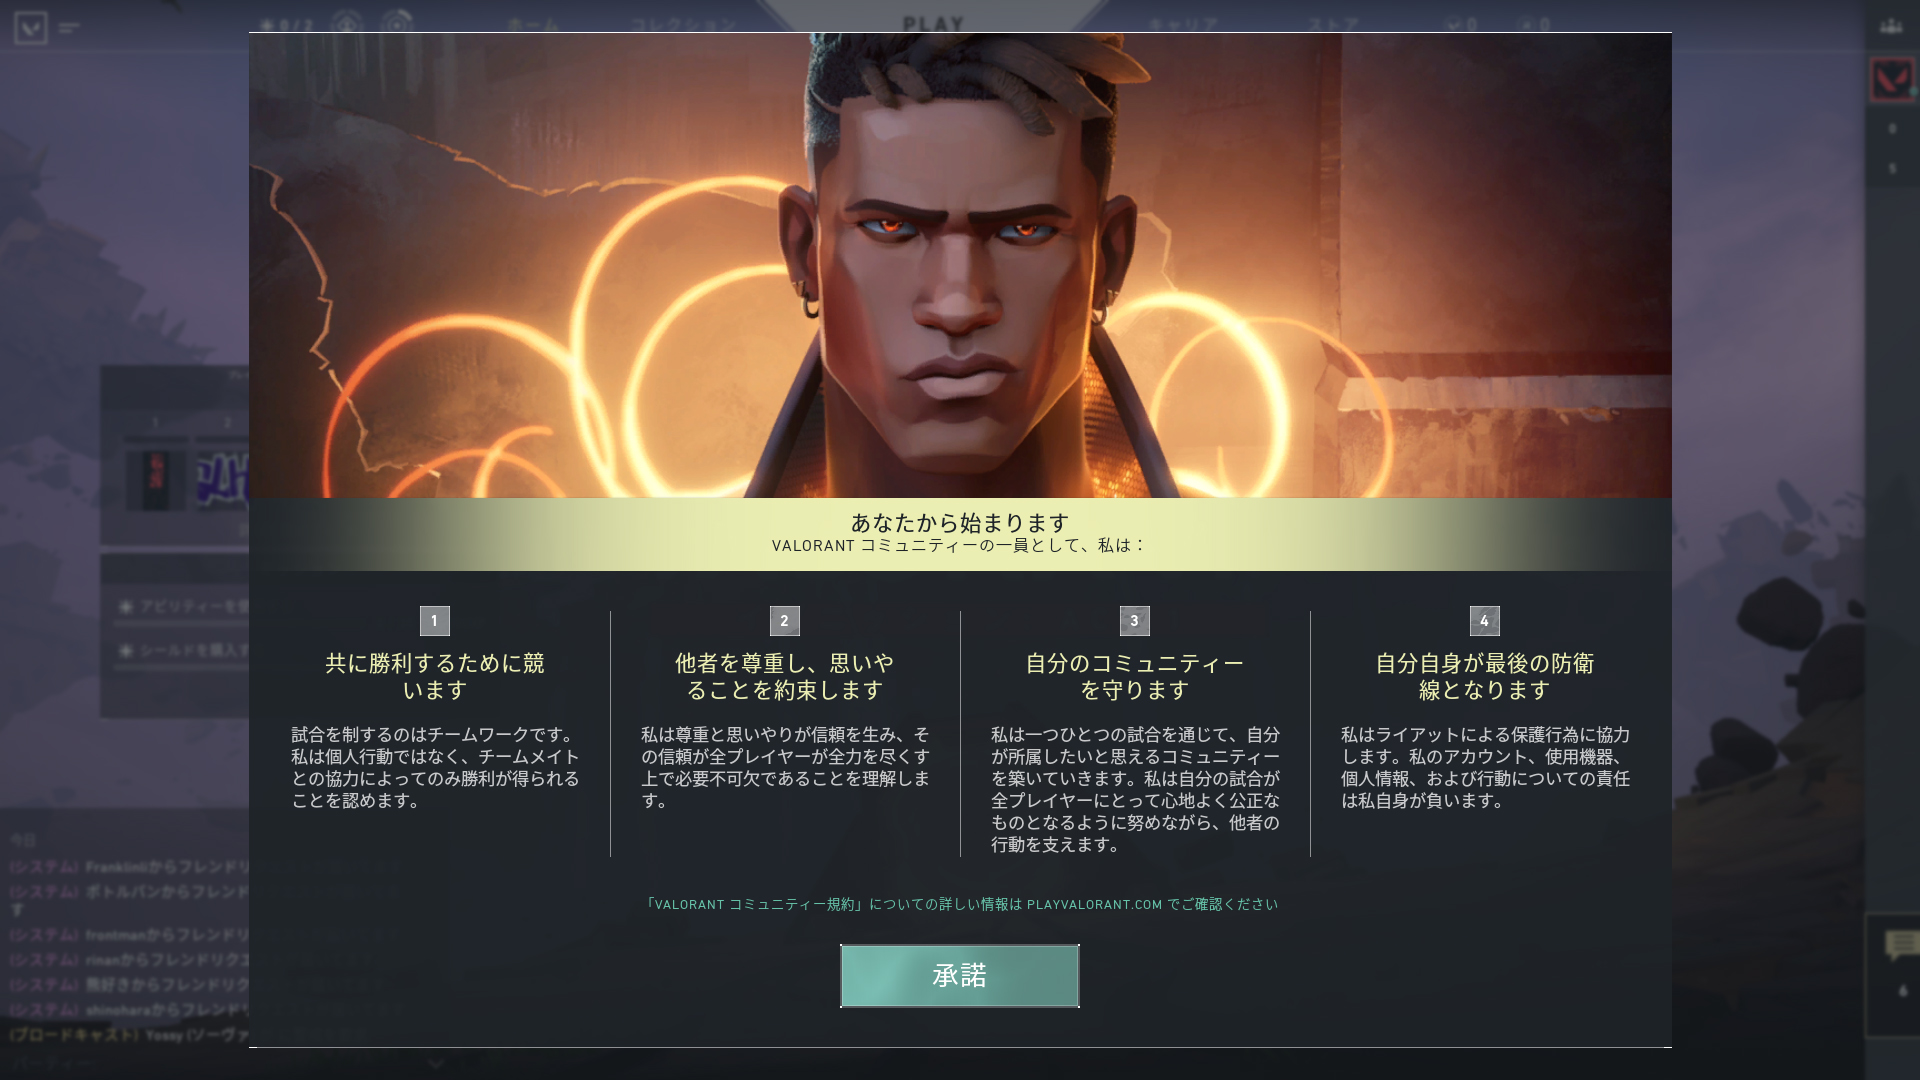Image resolution: width=1920 pixels, height=1080 pixels.
Task: Click the number 4 pledge badge
Action: click(x=1484, y=621)
